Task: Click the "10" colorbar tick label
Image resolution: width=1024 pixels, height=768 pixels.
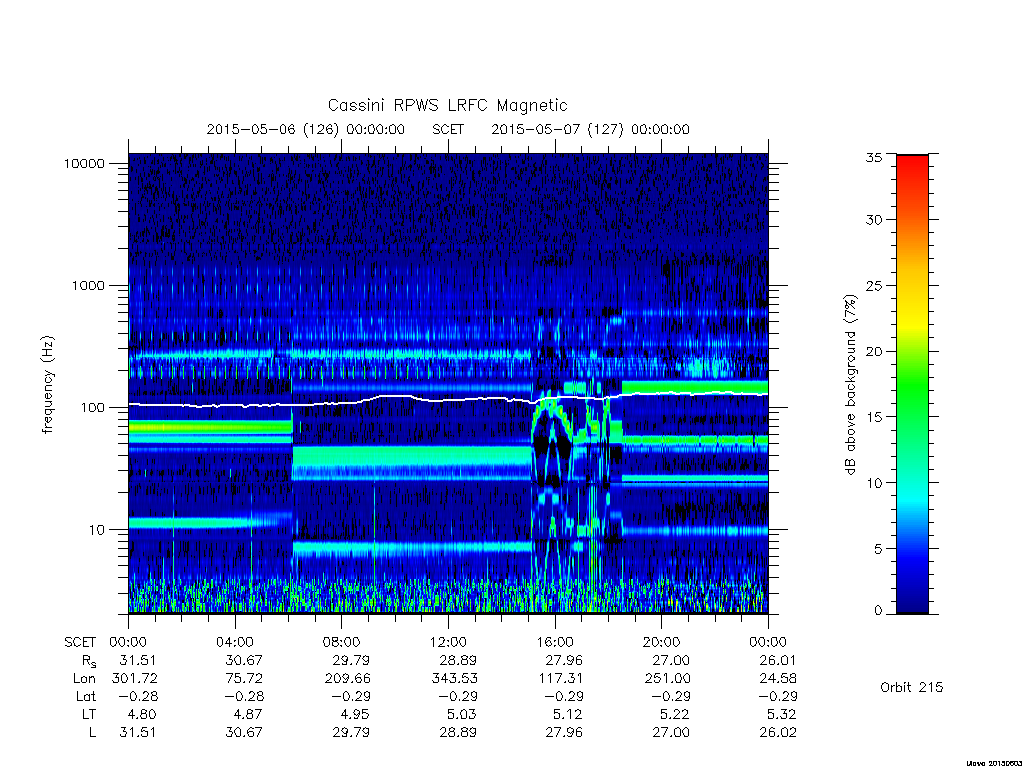Action: pos(873,483)
